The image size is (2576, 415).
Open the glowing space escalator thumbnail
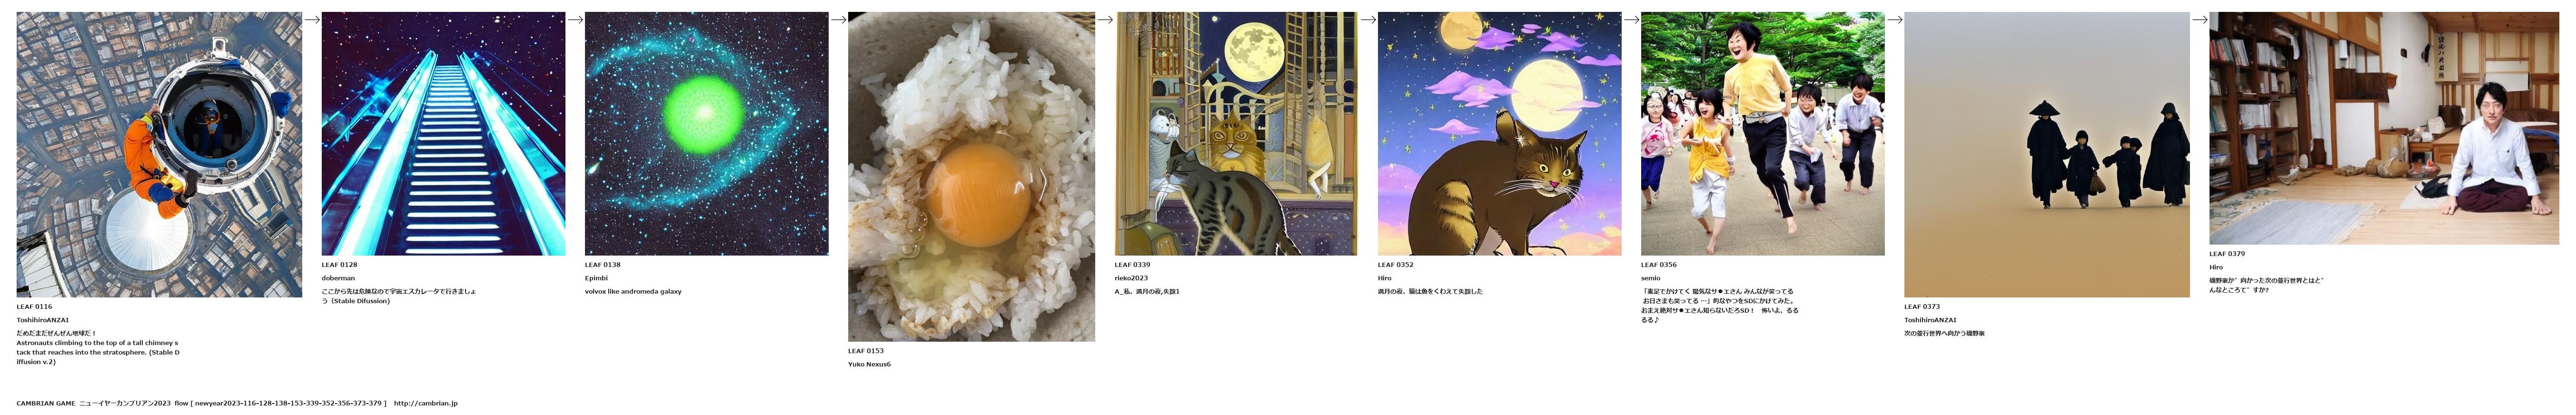click(443, 133)
